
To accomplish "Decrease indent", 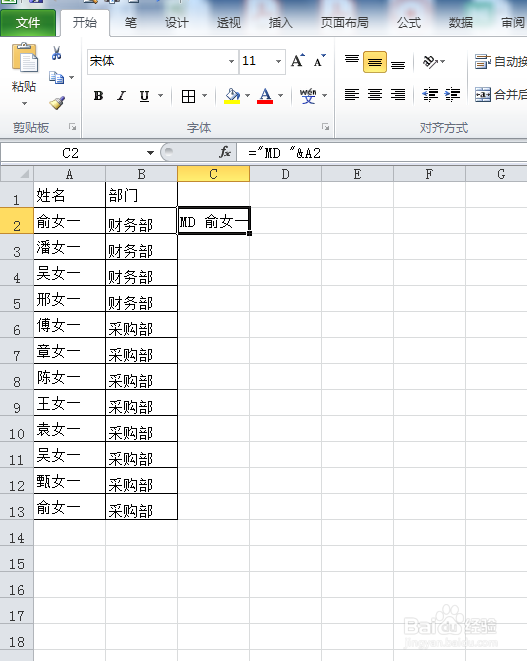I will pos(430,94).
